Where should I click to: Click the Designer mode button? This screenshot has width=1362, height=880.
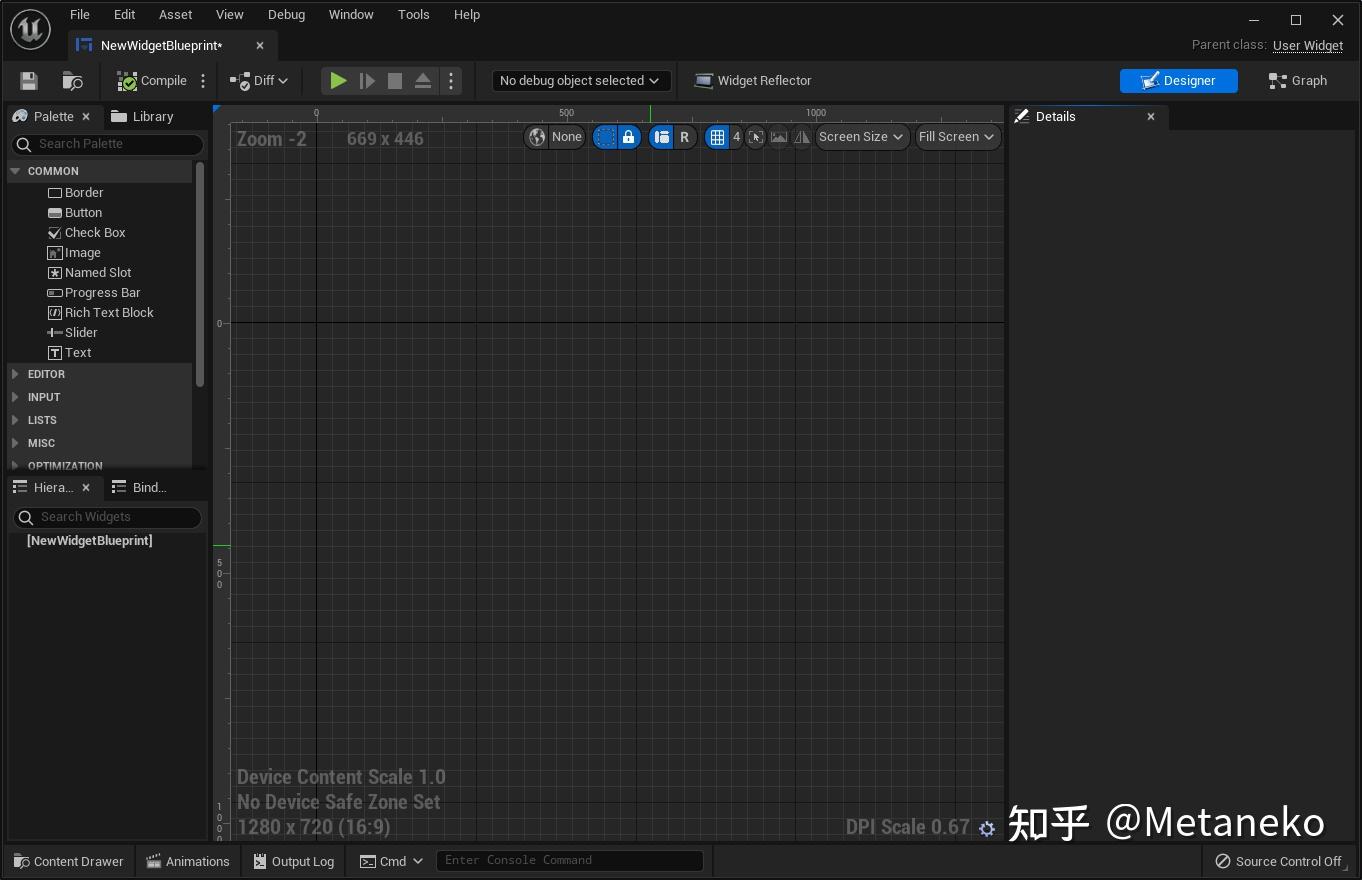[1179, 80]
